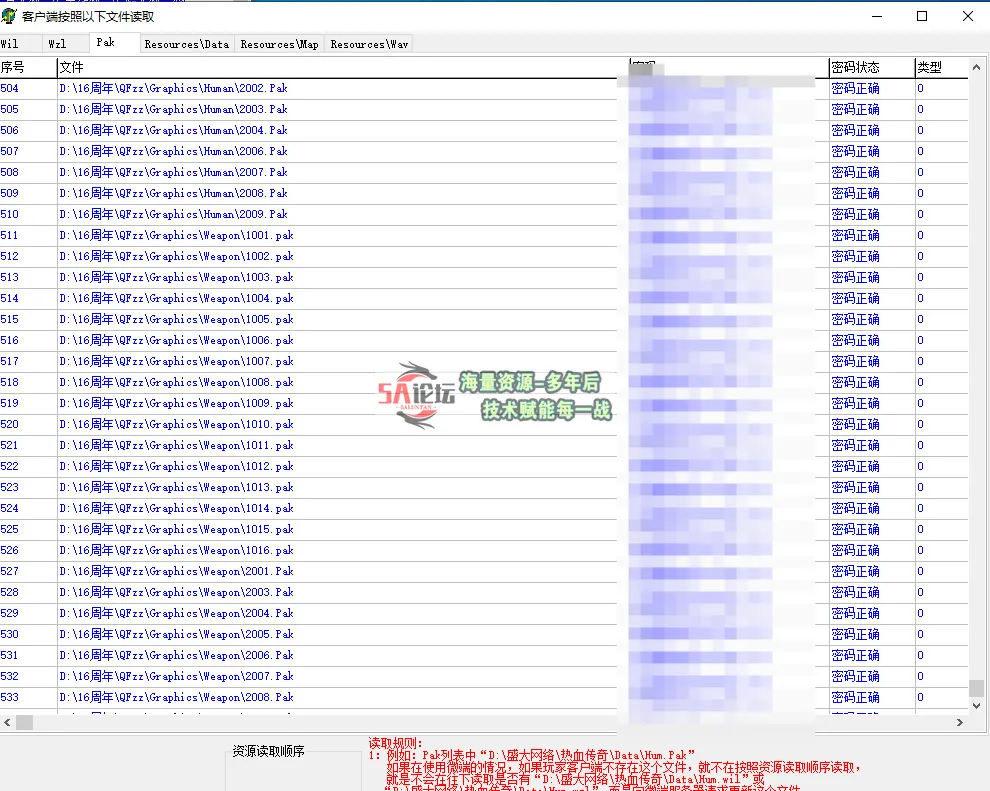
Task: Select row with Weapon\1014.pak file path
Action: tap(484, 508)
